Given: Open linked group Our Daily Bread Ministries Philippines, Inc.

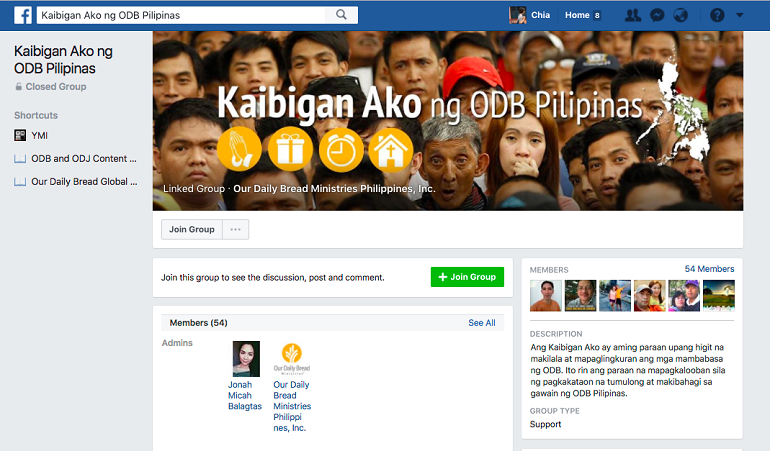Looking at the screenshot, I should (x=334, y=189).
